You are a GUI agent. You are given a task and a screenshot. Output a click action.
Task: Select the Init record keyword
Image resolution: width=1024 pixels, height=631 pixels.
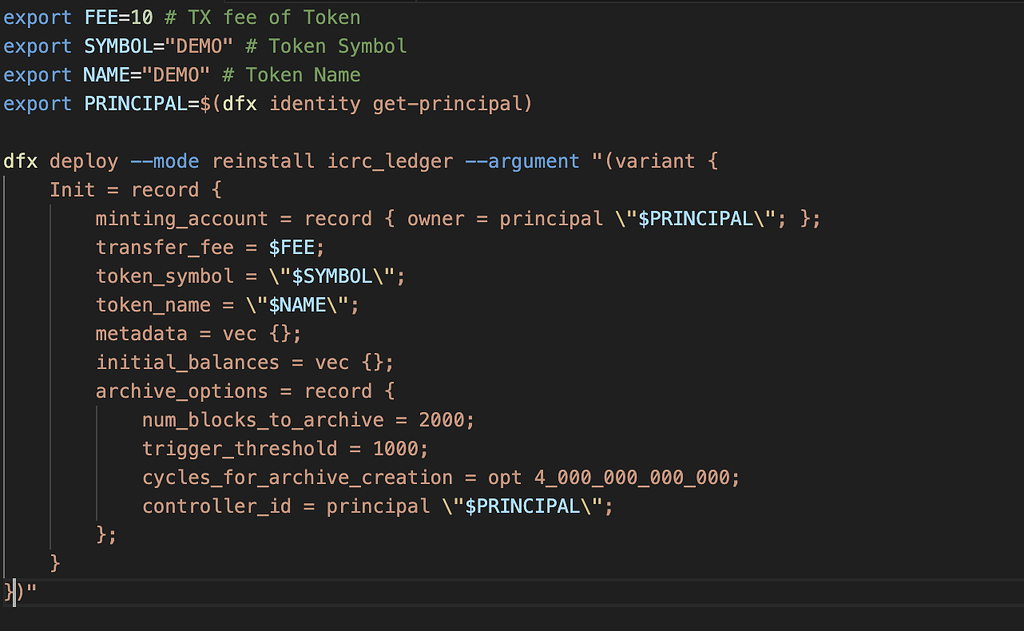(x=65, y=189)
